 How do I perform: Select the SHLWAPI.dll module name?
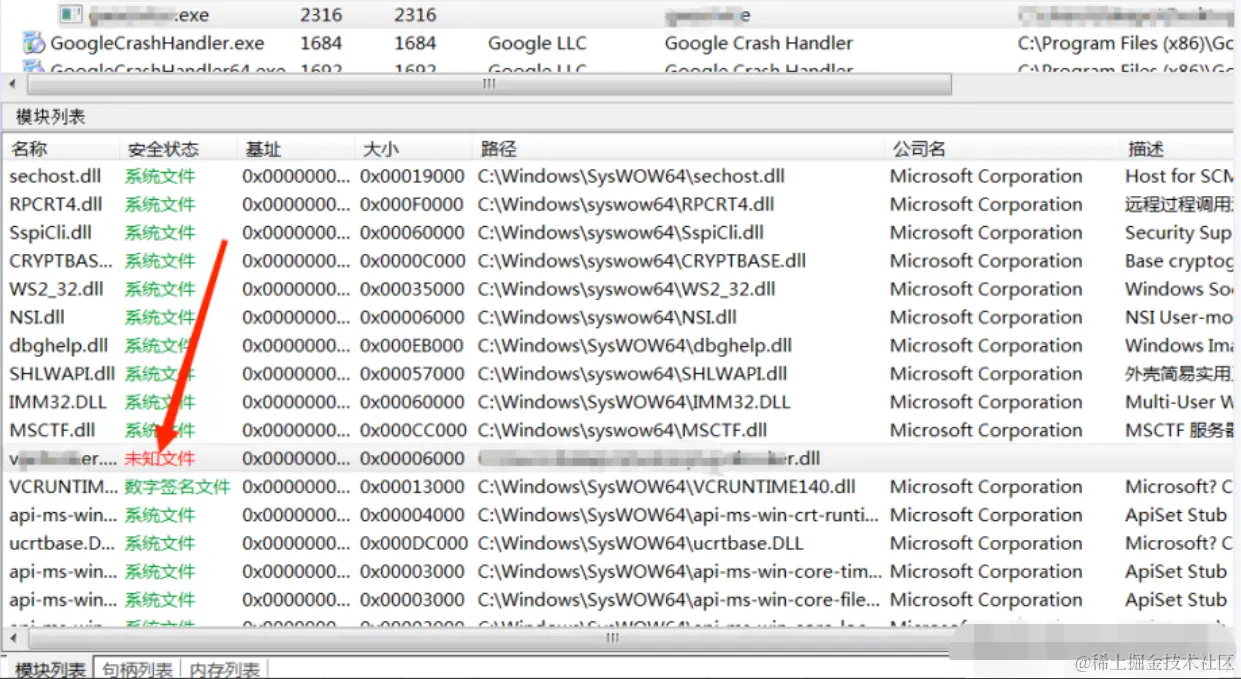(x=62, y=374)
